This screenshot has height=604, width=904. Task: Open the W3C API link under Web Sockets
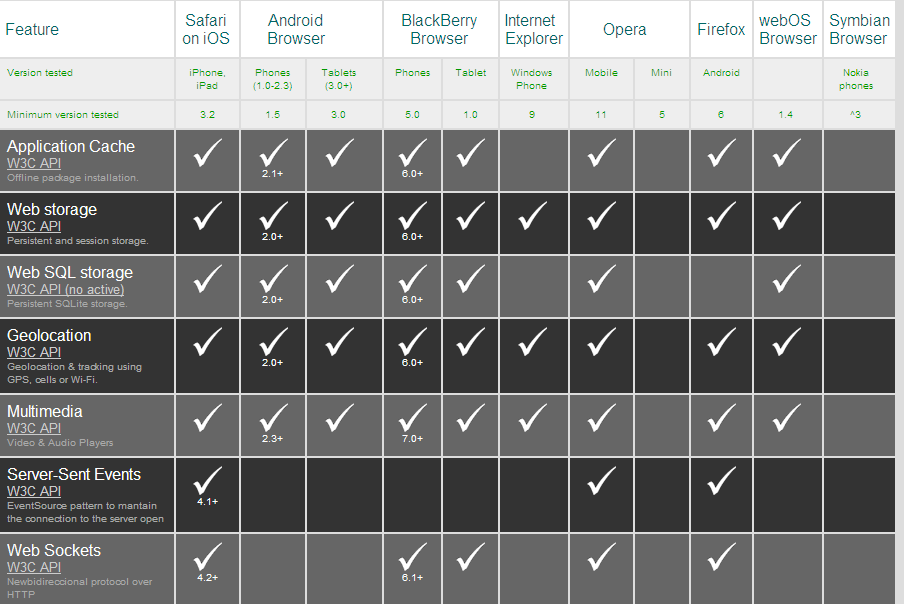pos(34,567)
